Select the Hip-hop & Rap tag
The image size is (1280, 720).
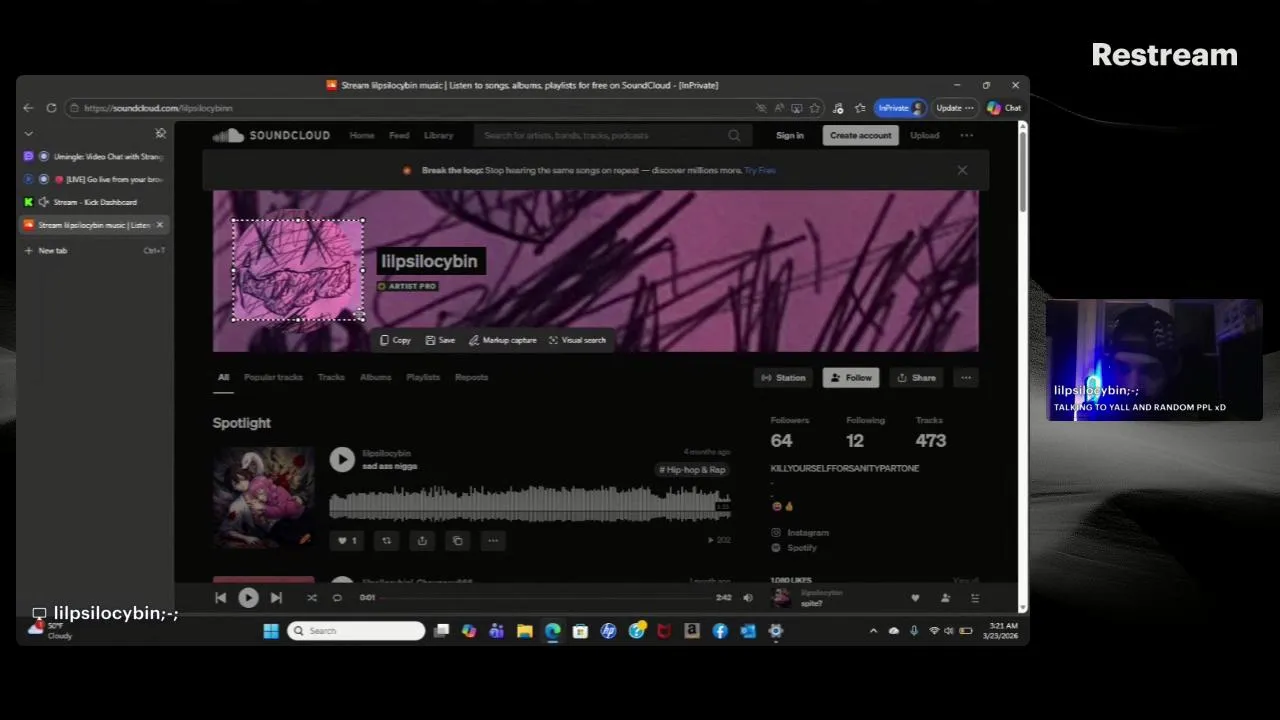pos(692,470)
